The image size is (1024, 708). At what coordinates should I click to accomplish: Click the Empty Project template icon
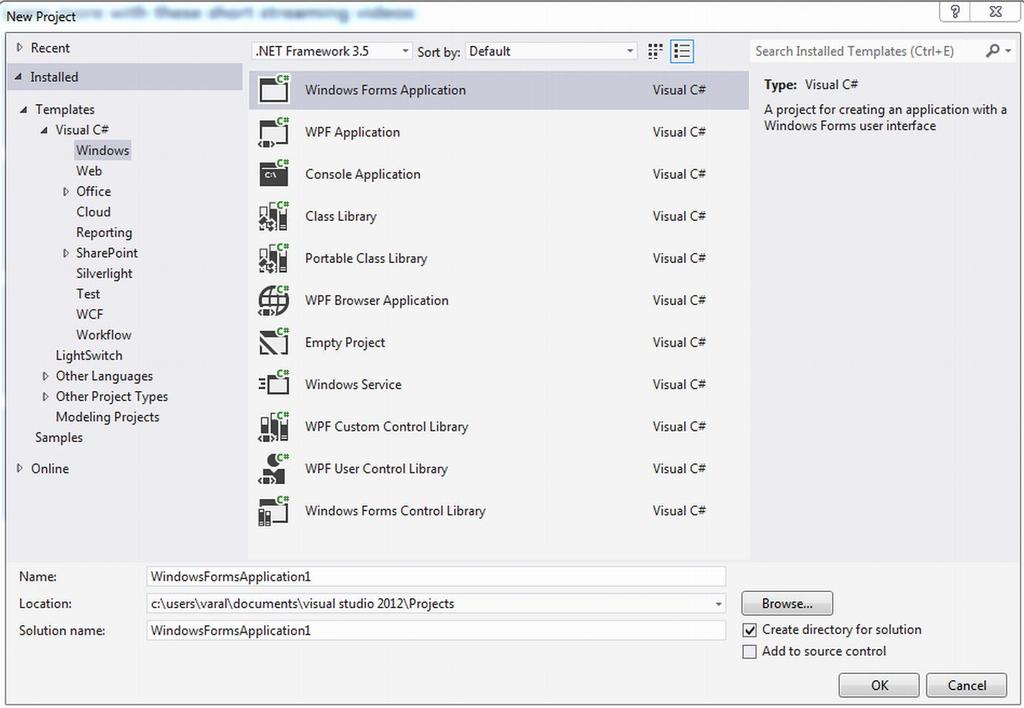[274, 342]
